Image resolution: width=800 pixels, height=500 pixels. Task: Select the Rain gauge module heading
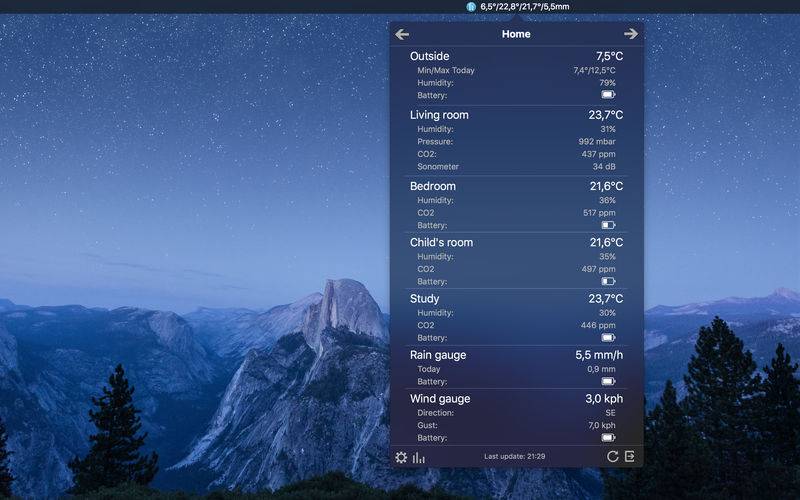click(438, 355)
